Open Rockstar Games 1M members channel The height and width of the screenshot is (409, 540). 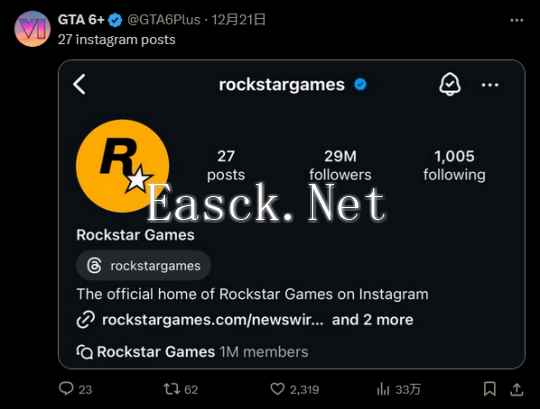[192, 352]
